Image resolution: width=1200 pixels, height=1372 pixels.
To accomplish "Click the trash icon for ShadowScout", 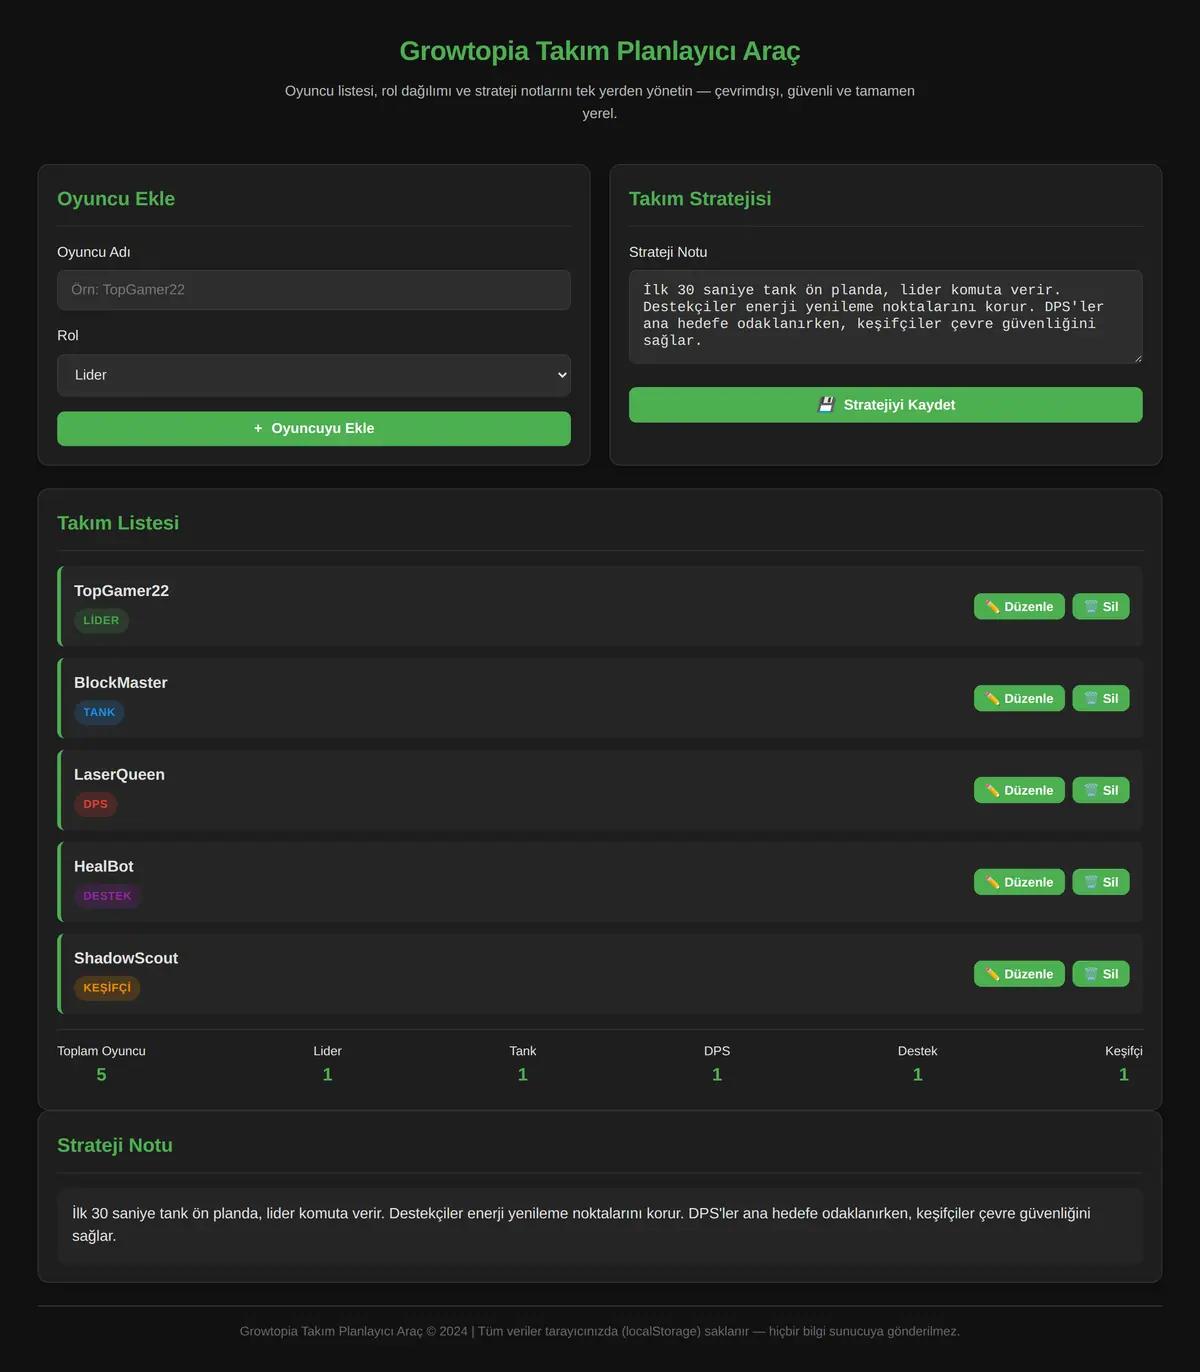I will (x=1091, y=975).
